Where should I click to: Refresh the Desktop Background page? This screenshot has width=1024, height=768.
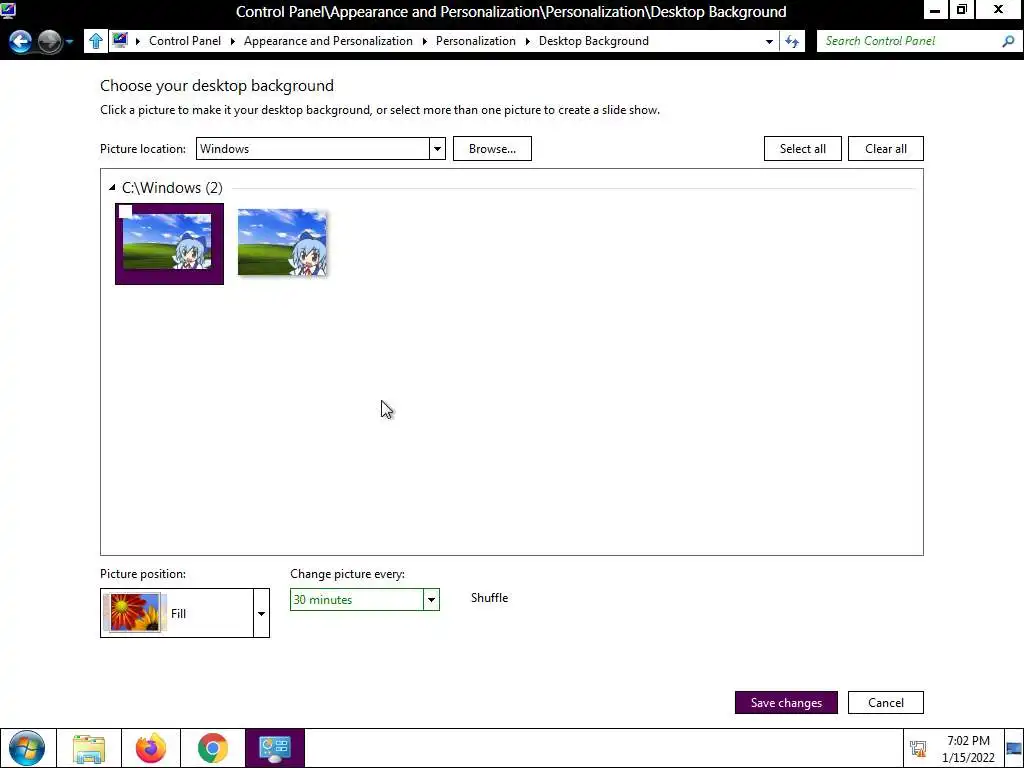[792, 41]
